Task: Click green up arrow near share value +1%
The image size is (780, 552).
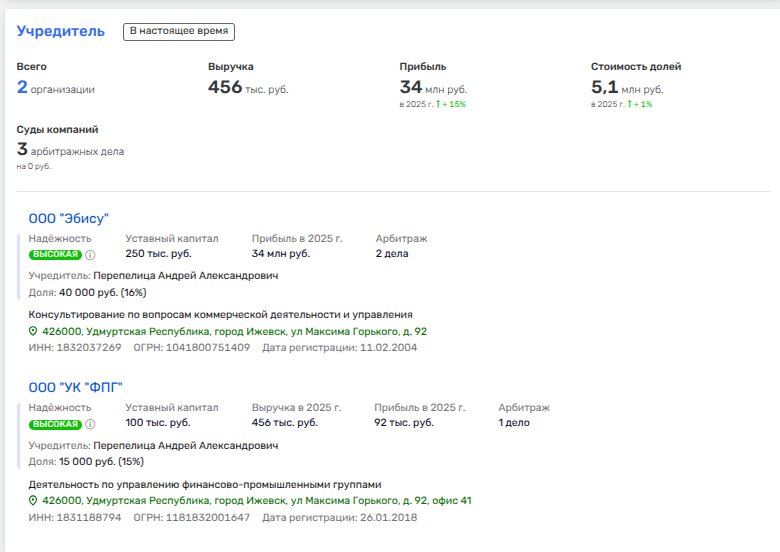Action: pos(630,104)
